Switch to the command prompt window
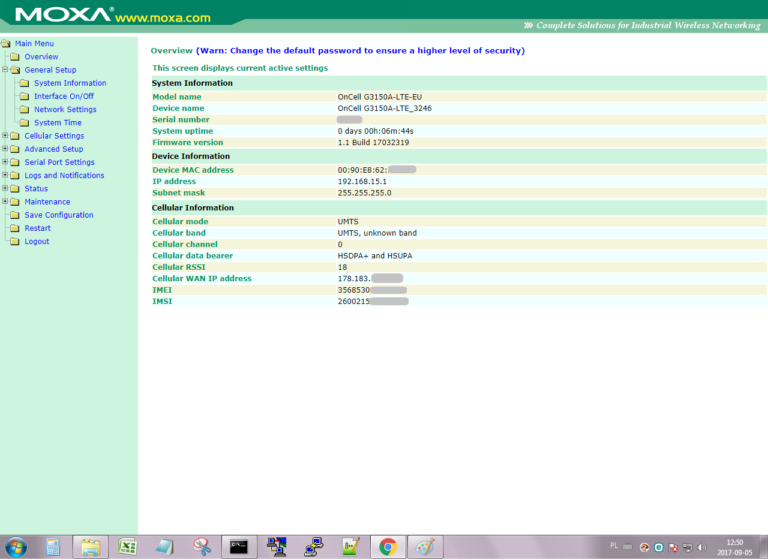The height and width of the screenshot is (560, 768). pyautogui.click(x=239, y=547)
